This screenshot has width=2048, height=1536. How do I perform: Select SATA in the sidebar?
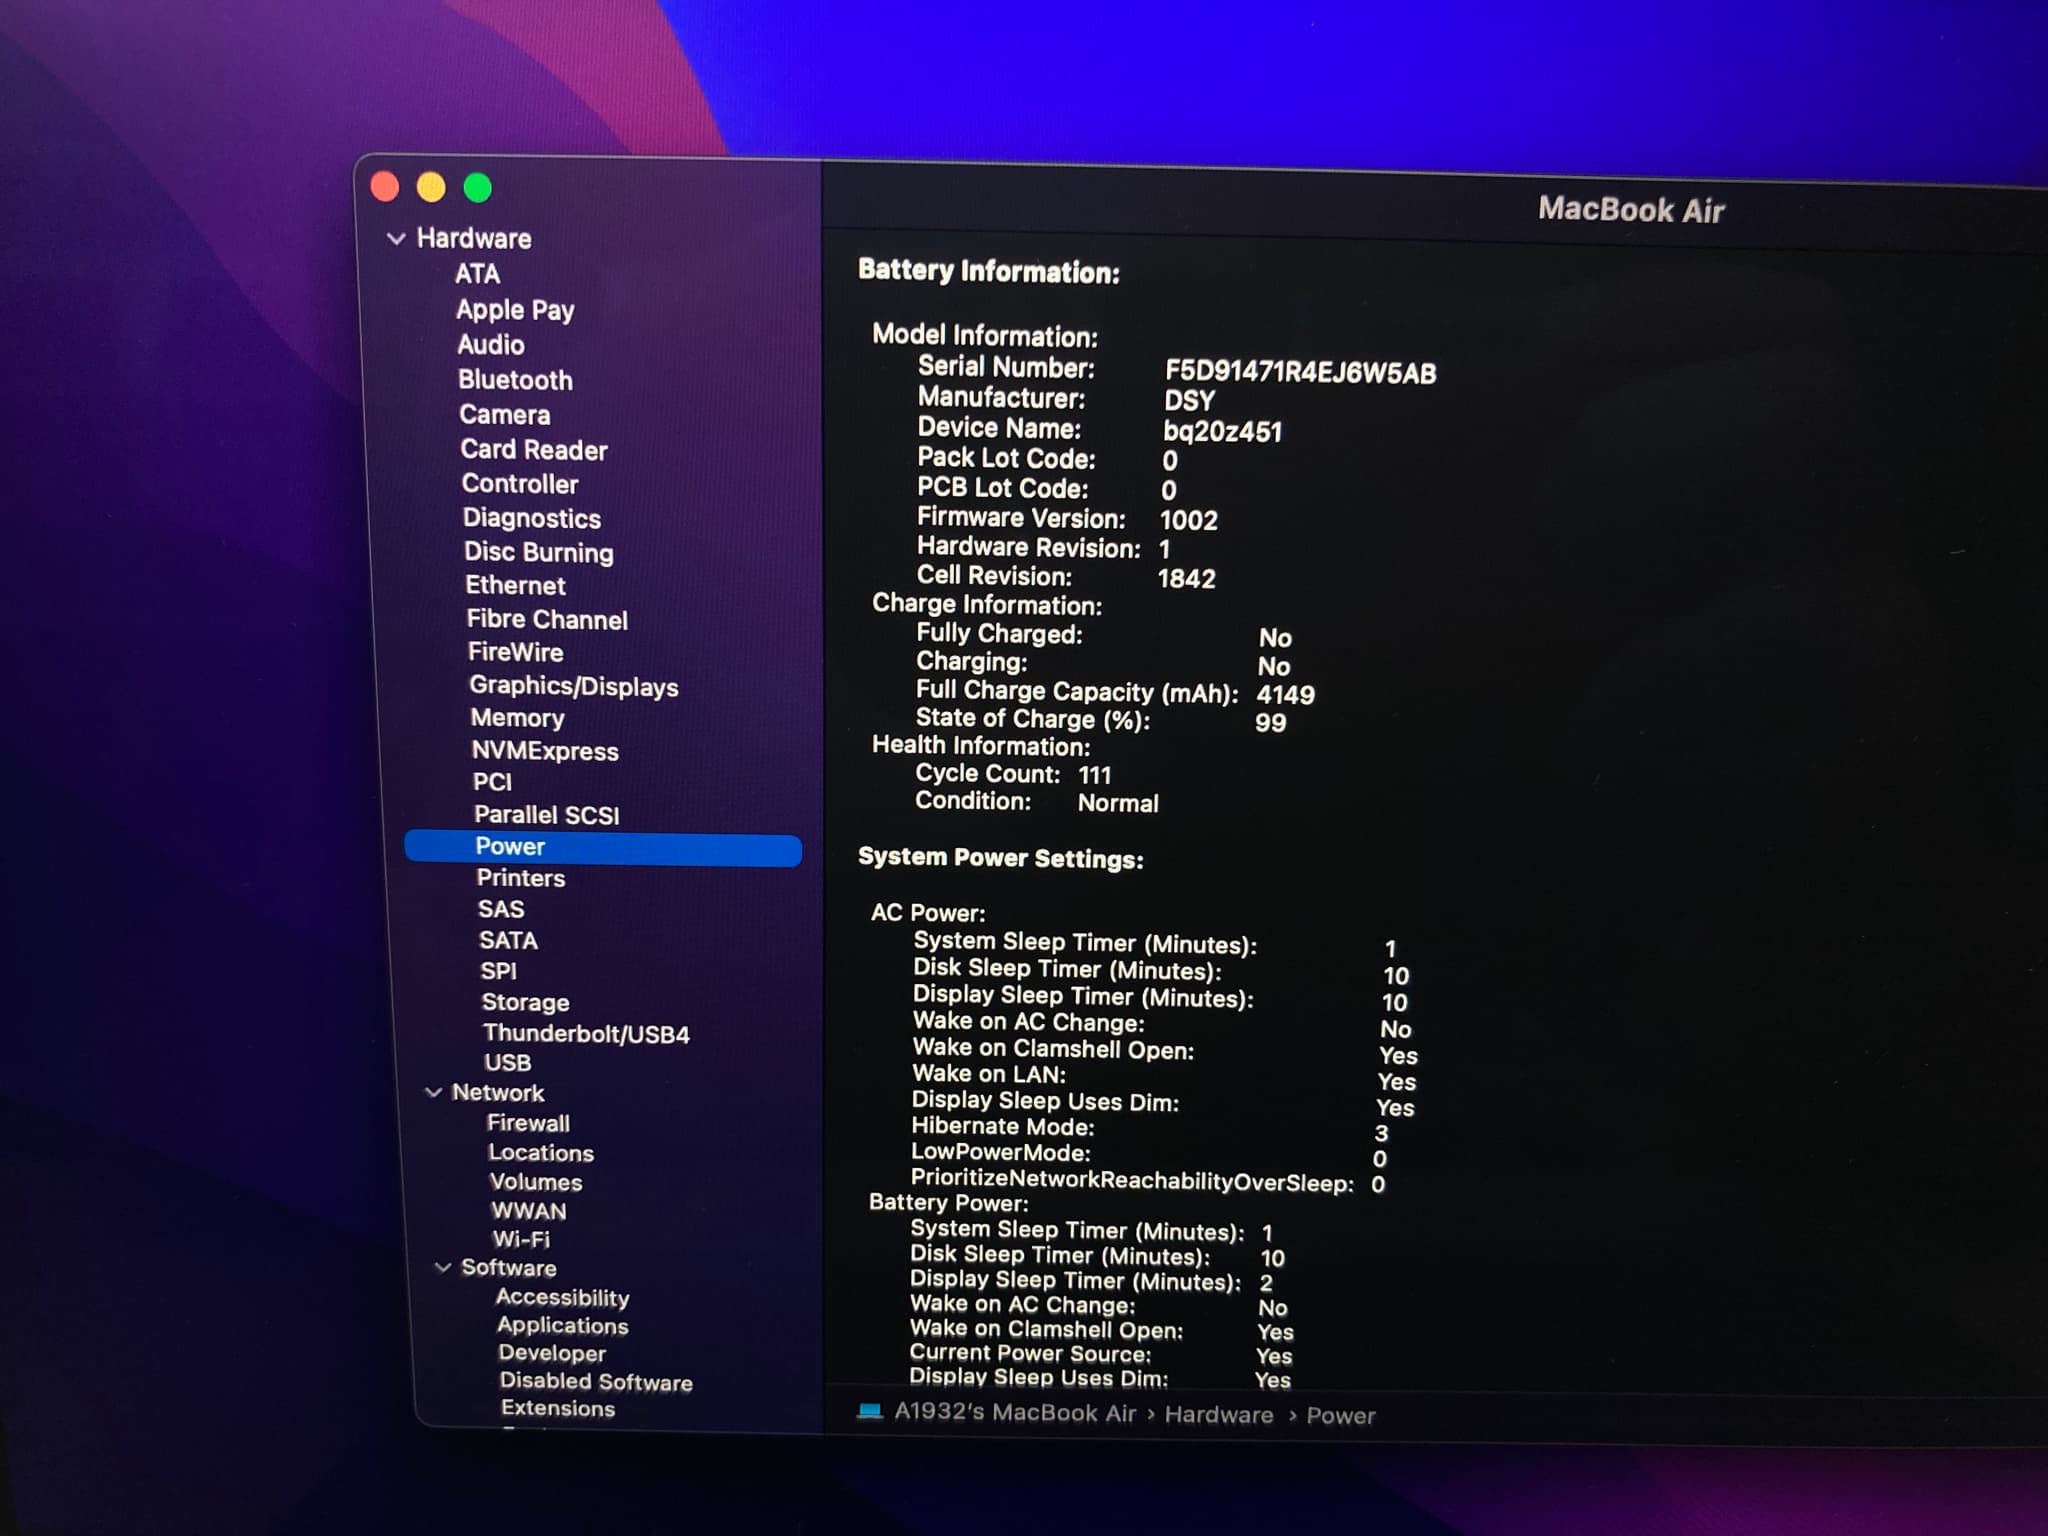[x=508, y=940]
